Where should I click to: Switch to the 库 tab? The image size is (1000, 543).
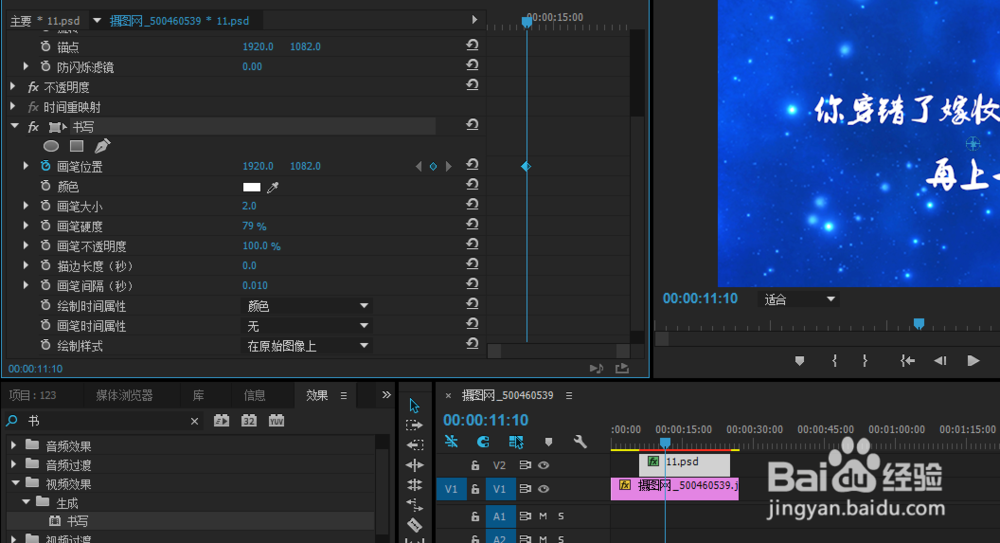pos(198,396)
